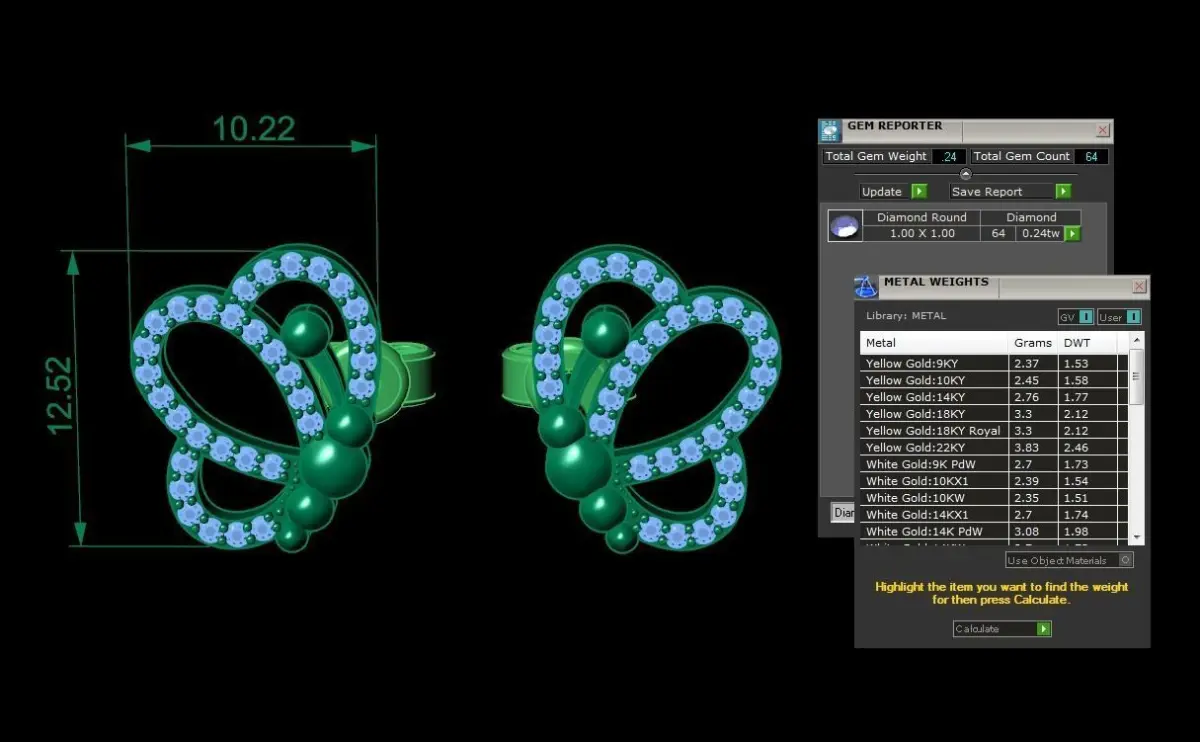The image size is (1200, 742).
Task: Click the diamond gem thumbnail in Gem Reporter
Action: 845,226
